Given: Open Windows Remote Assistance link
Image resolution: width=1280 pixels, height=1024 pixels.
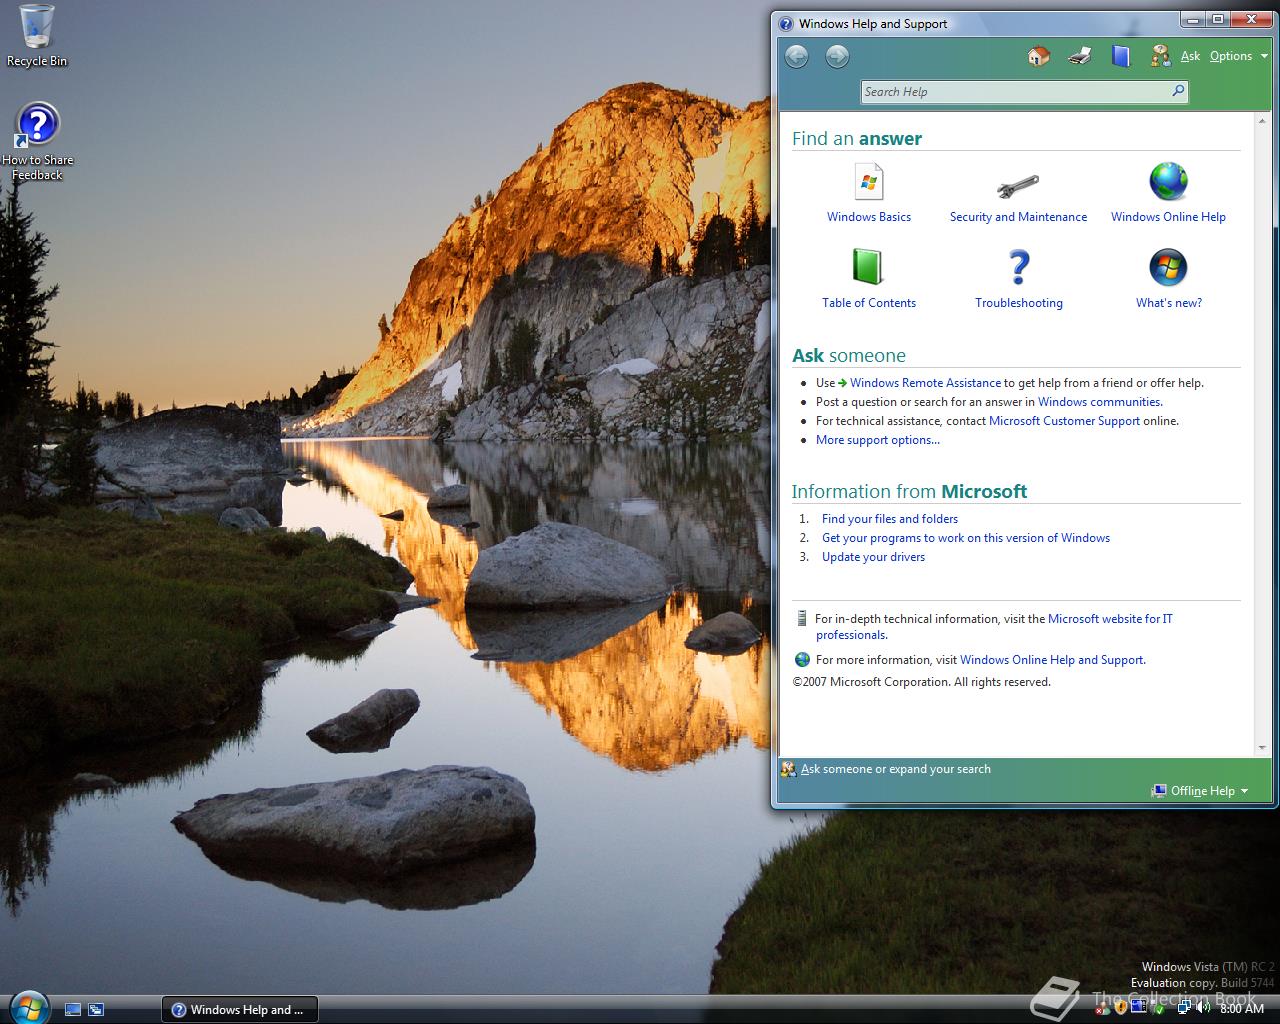Looking at the screenshot, I should 925,383.
